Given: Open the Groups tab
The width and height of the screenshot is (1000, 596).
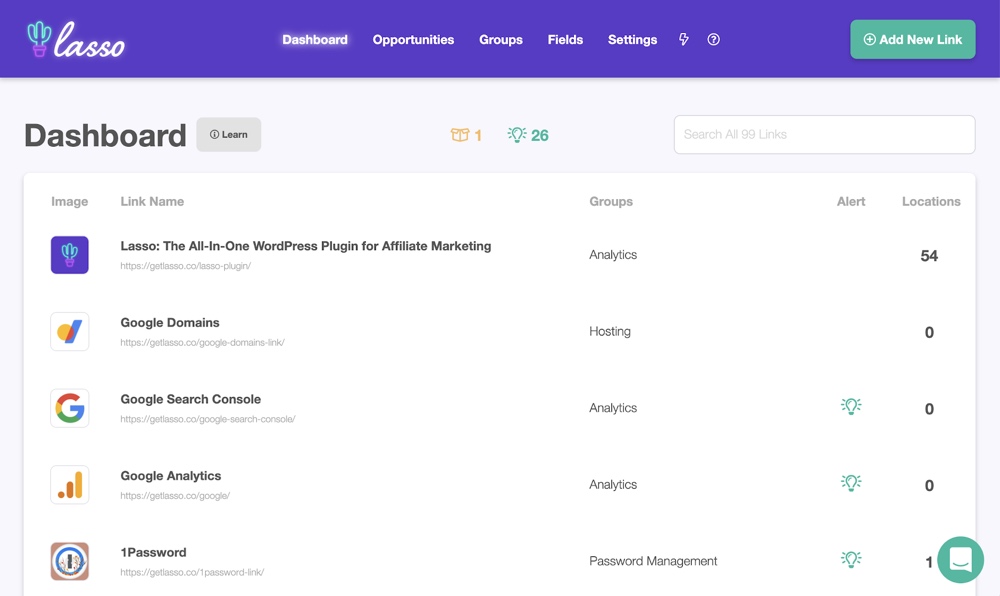Looking at the screenshot, I should tap(501, 40).
